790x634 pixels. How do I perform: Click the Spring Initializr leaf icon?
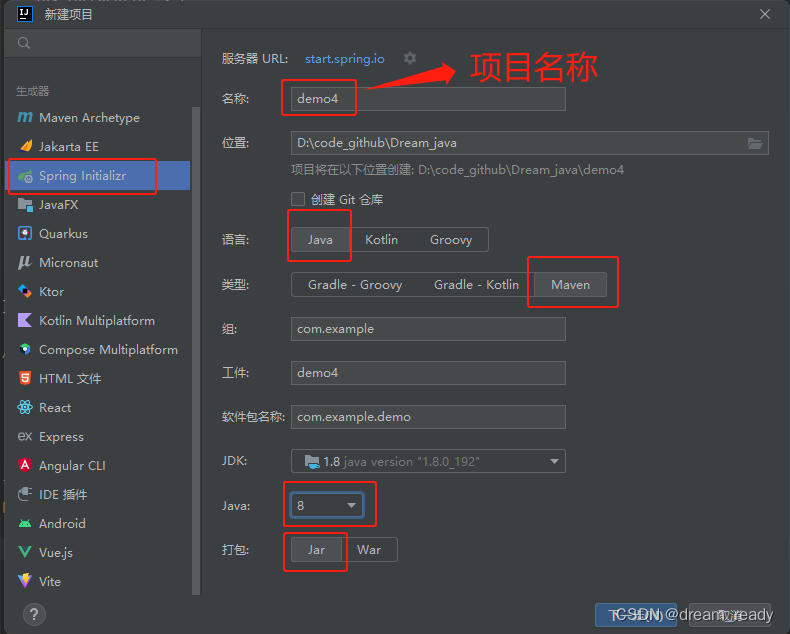coord(25,176)
